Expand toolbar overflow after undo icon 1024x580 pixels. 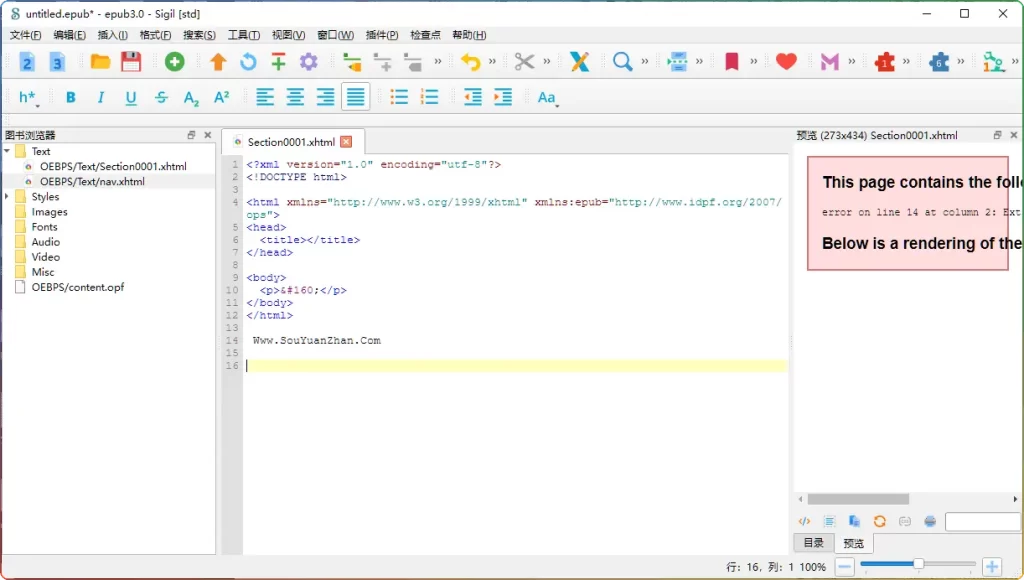492,62
